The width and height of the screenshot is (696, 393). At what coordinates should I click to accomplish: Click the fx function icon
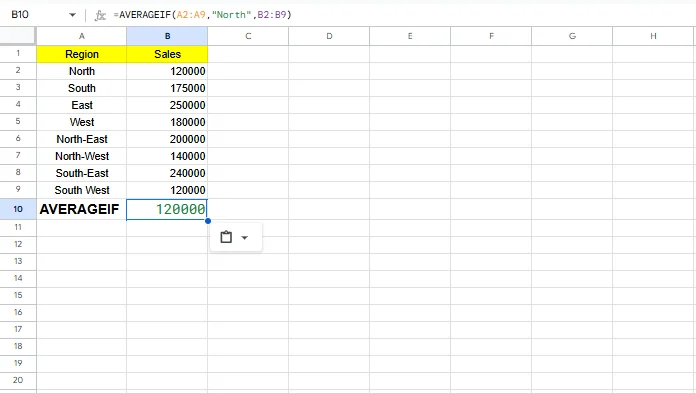pyautogui.click(x=100, y=16)
